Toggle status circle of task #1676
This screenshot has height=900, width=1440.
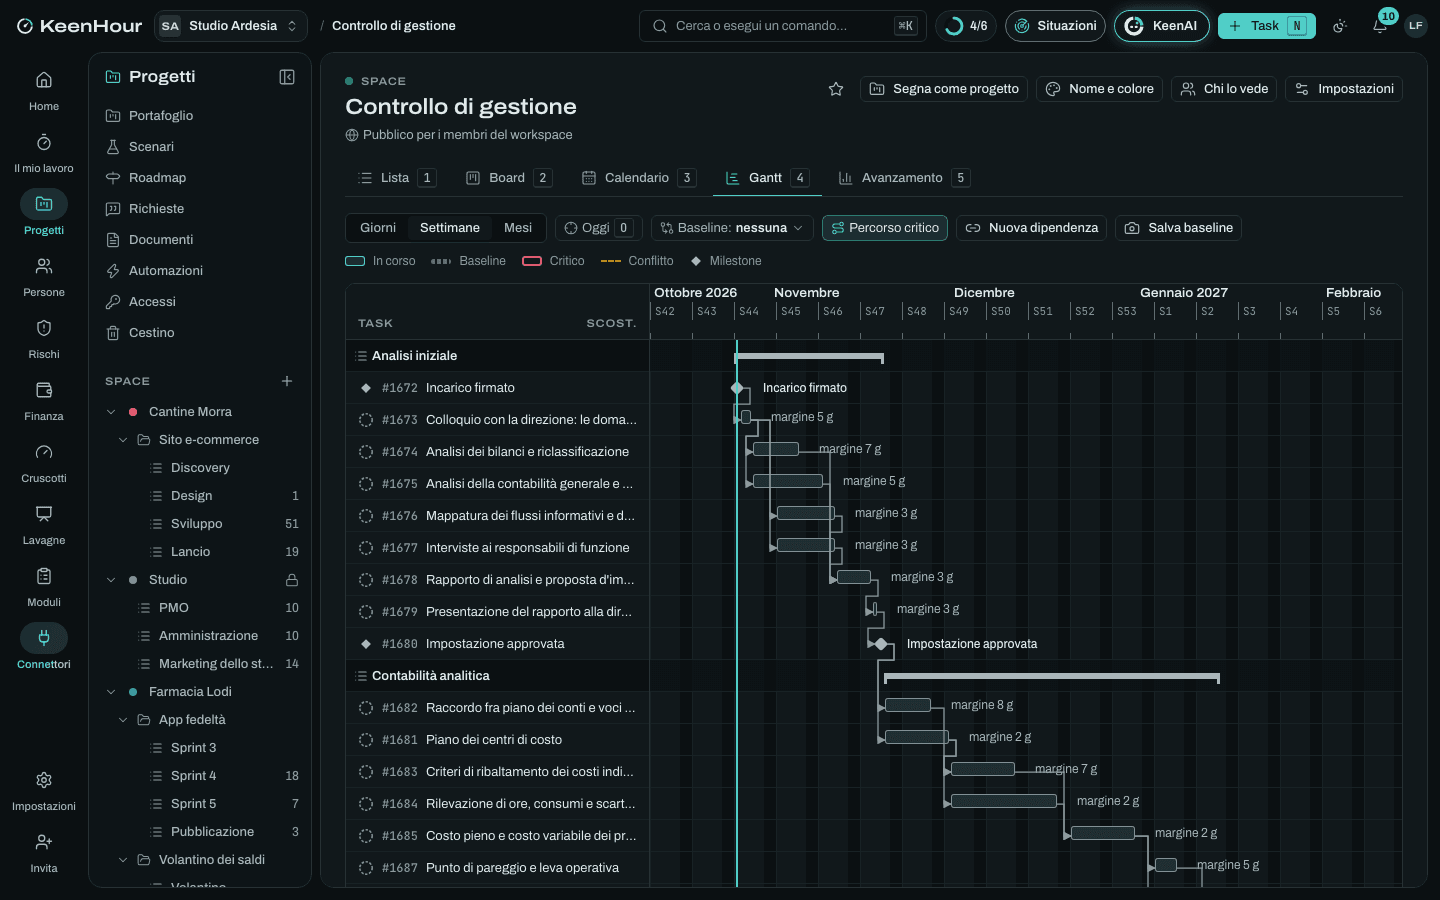pos(366,516)
